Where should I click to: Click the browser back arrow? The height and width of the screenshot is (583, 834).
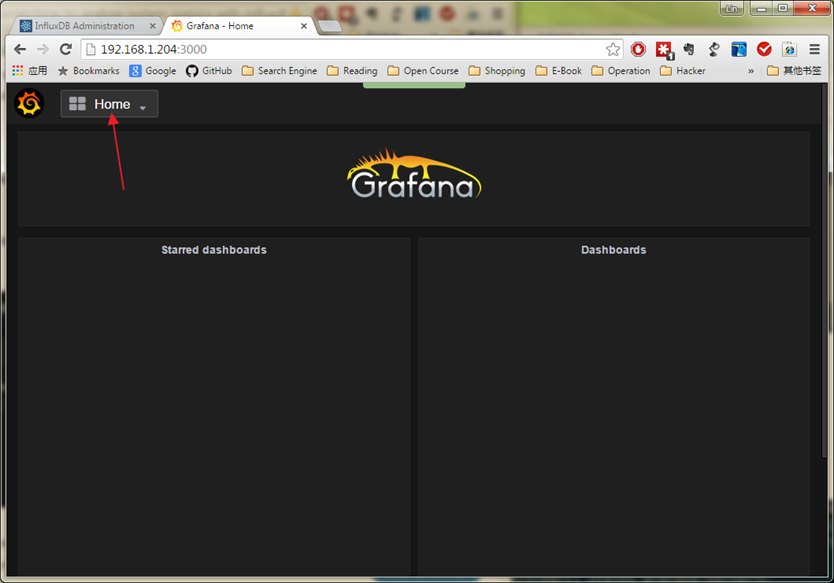(x=20, y=49)
